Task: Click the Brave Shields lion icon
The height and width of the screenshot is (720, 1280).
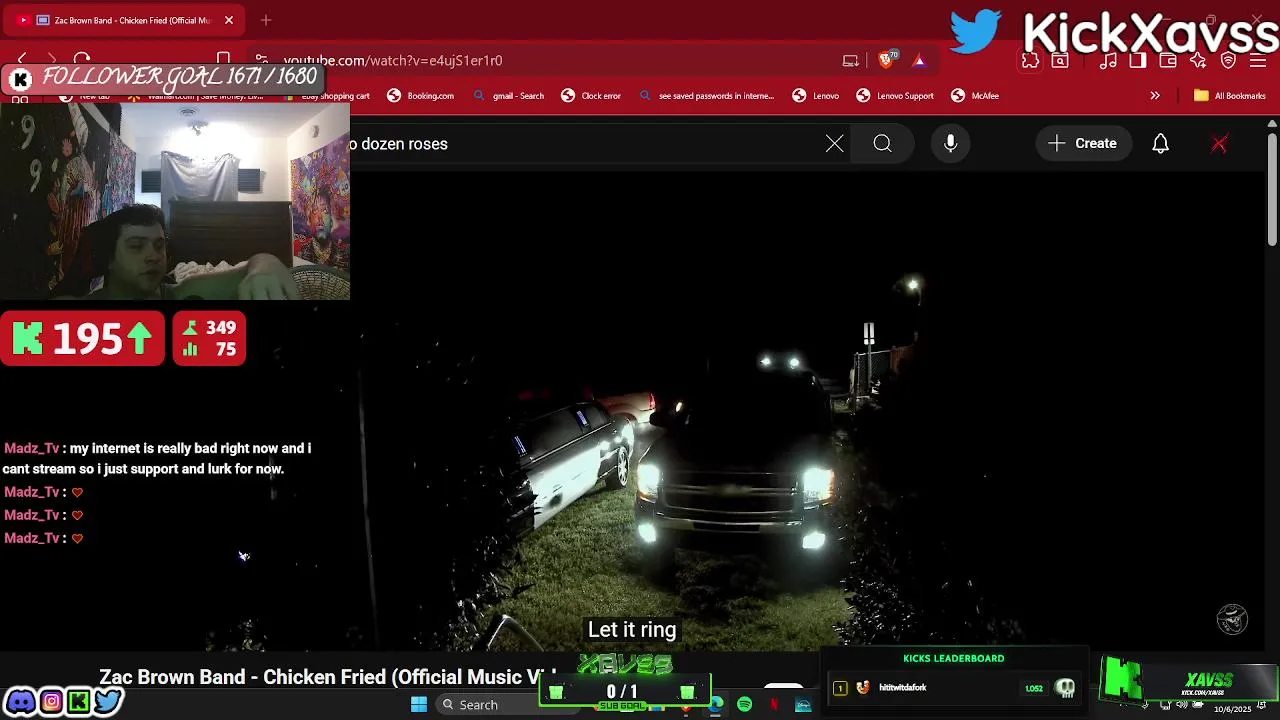Action: 886,60
